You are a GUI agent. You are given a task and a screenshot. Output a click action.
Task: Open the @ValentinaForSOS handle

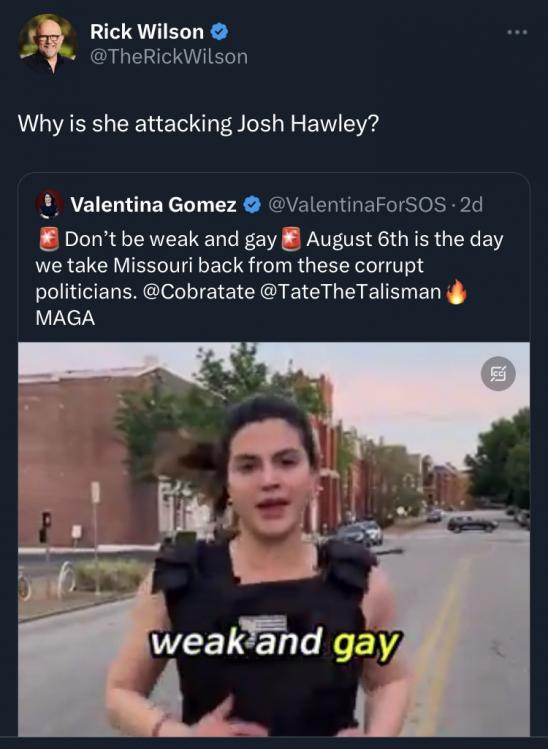pos(357,204)
